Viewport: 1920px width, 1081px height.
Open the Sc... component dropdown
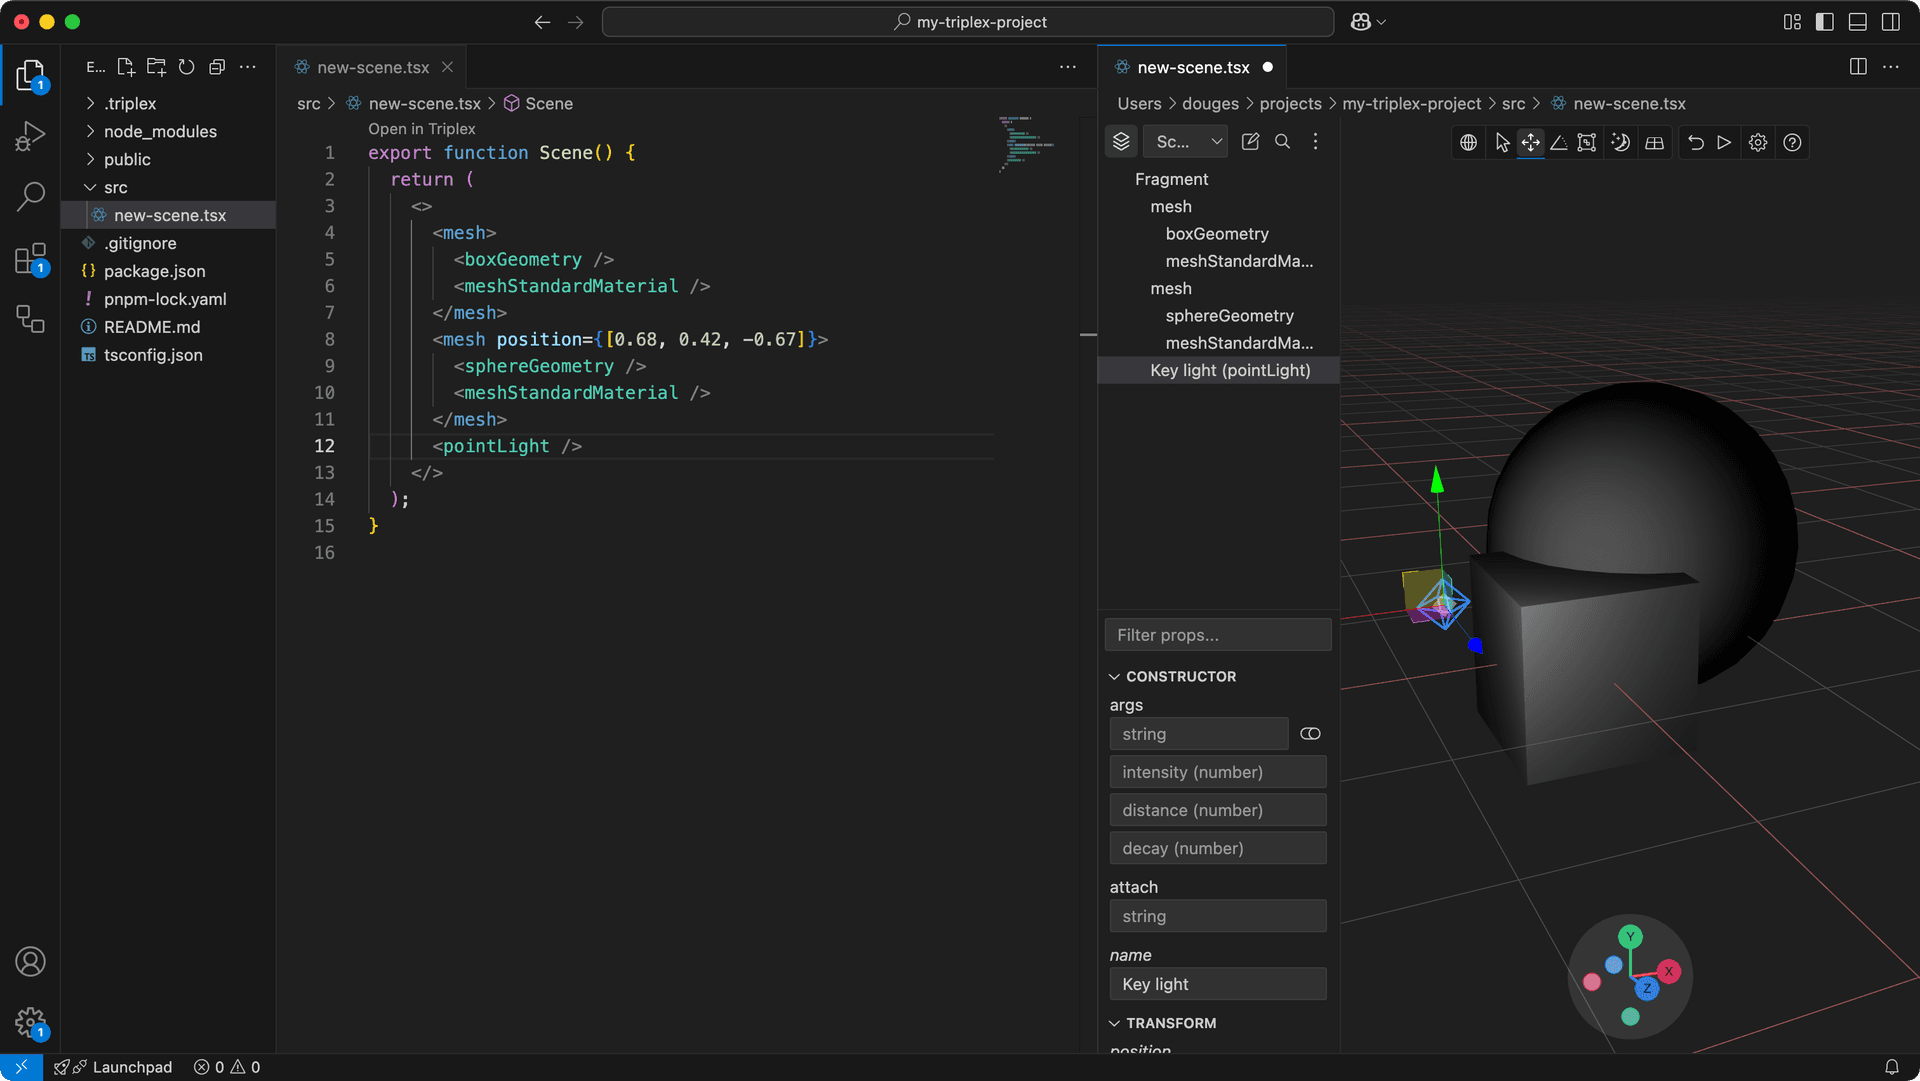(x=1186, y=142)
